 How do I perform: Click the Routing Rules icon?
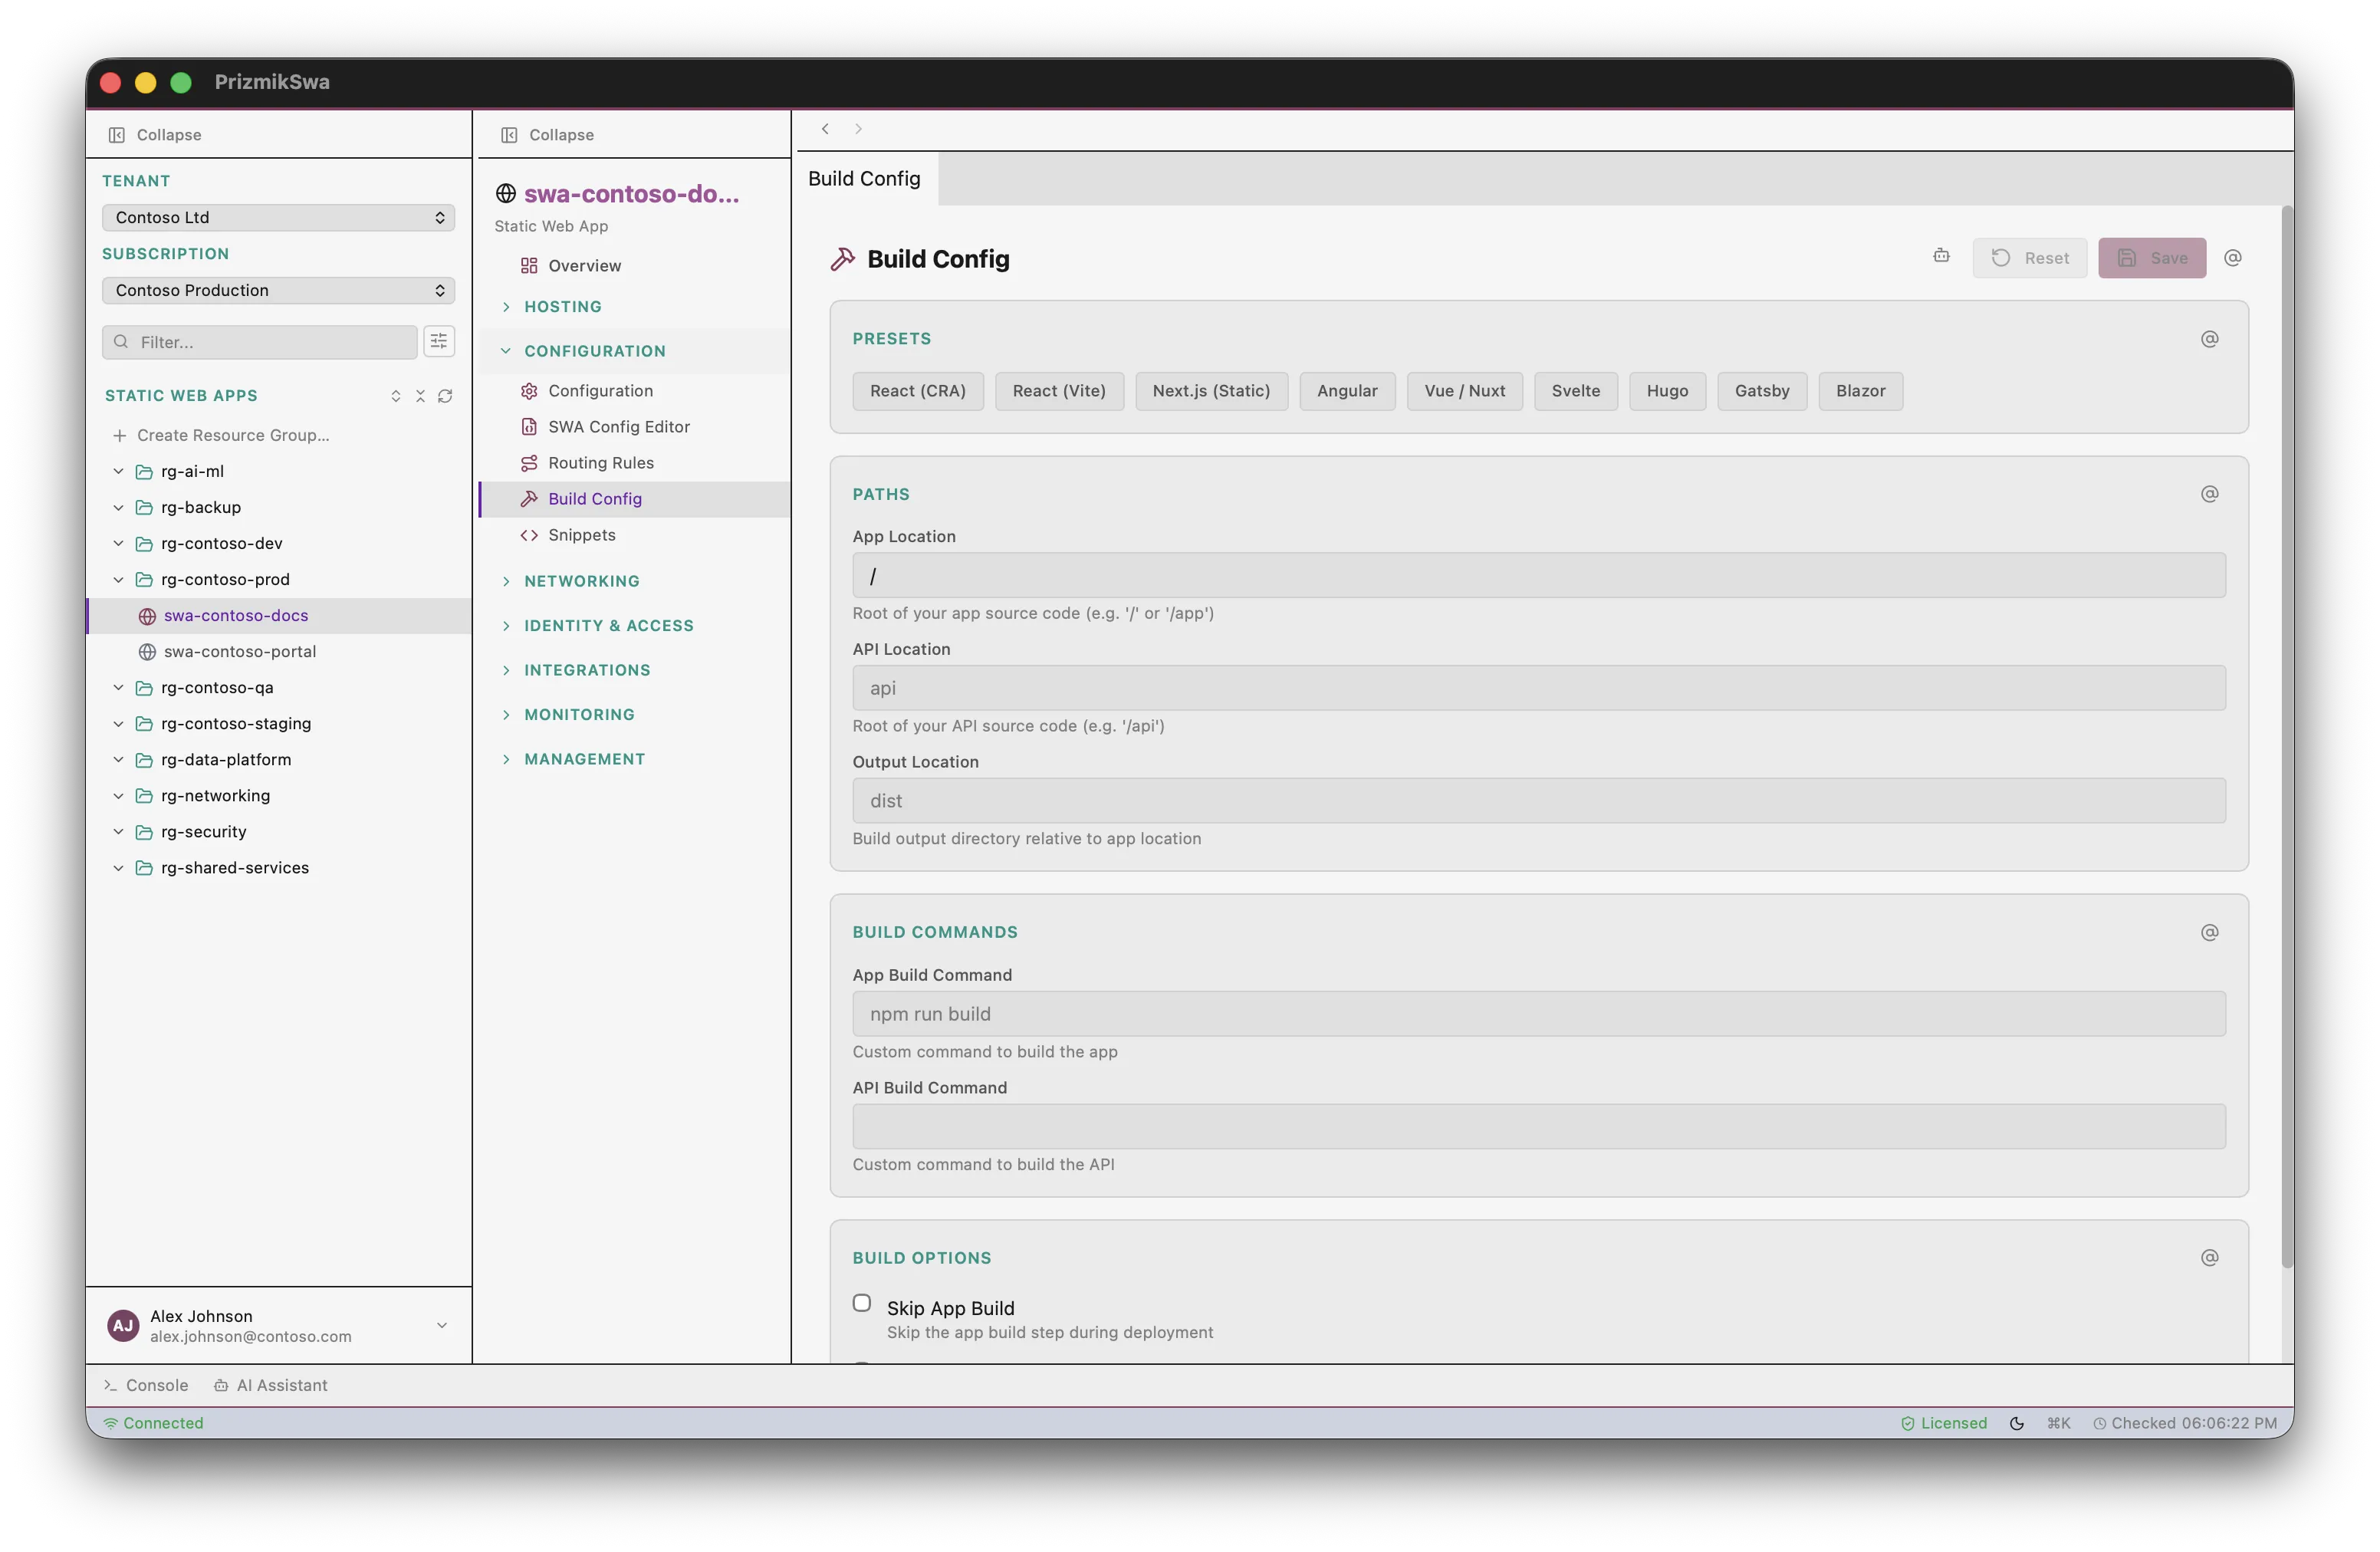pos(530,462)
